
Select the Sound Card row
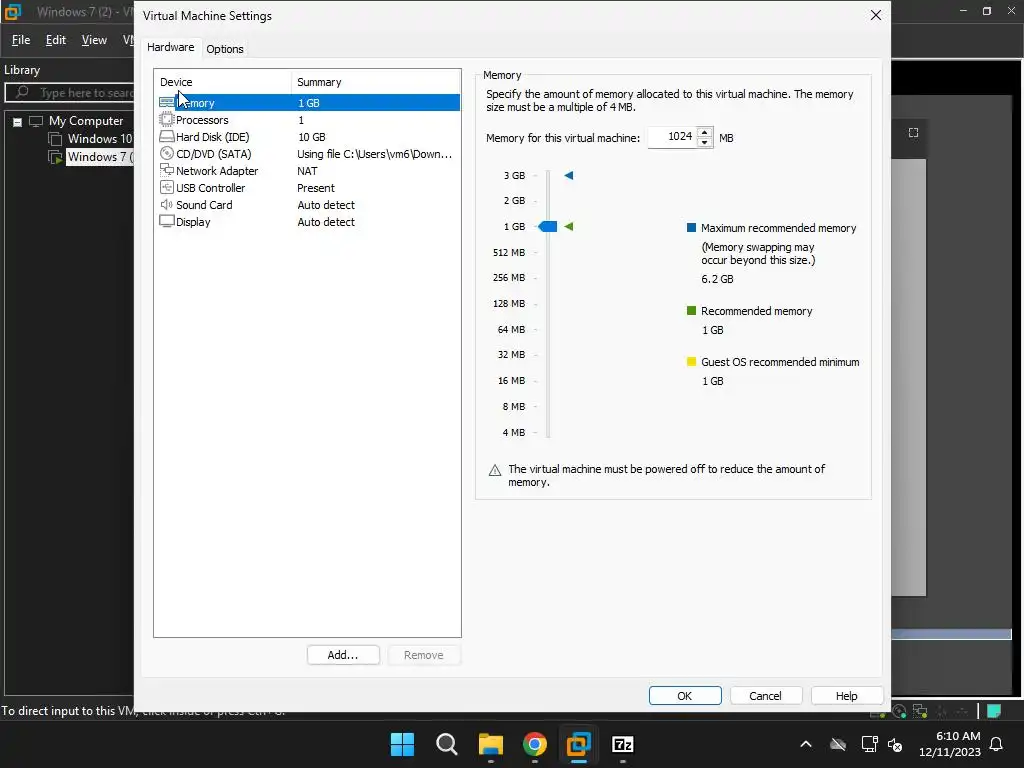(x=309, y=205)
